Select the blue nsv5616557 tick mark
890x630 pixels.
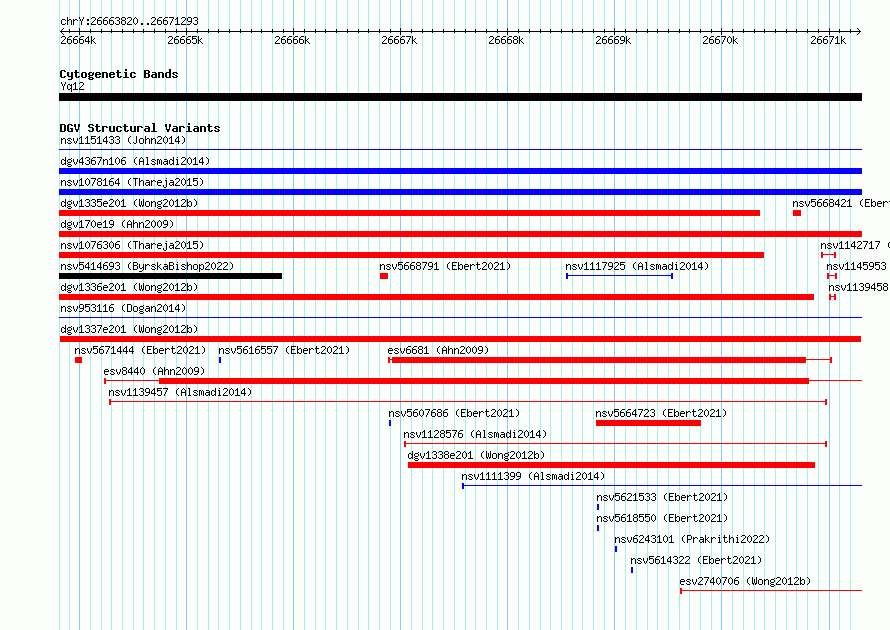220,360
